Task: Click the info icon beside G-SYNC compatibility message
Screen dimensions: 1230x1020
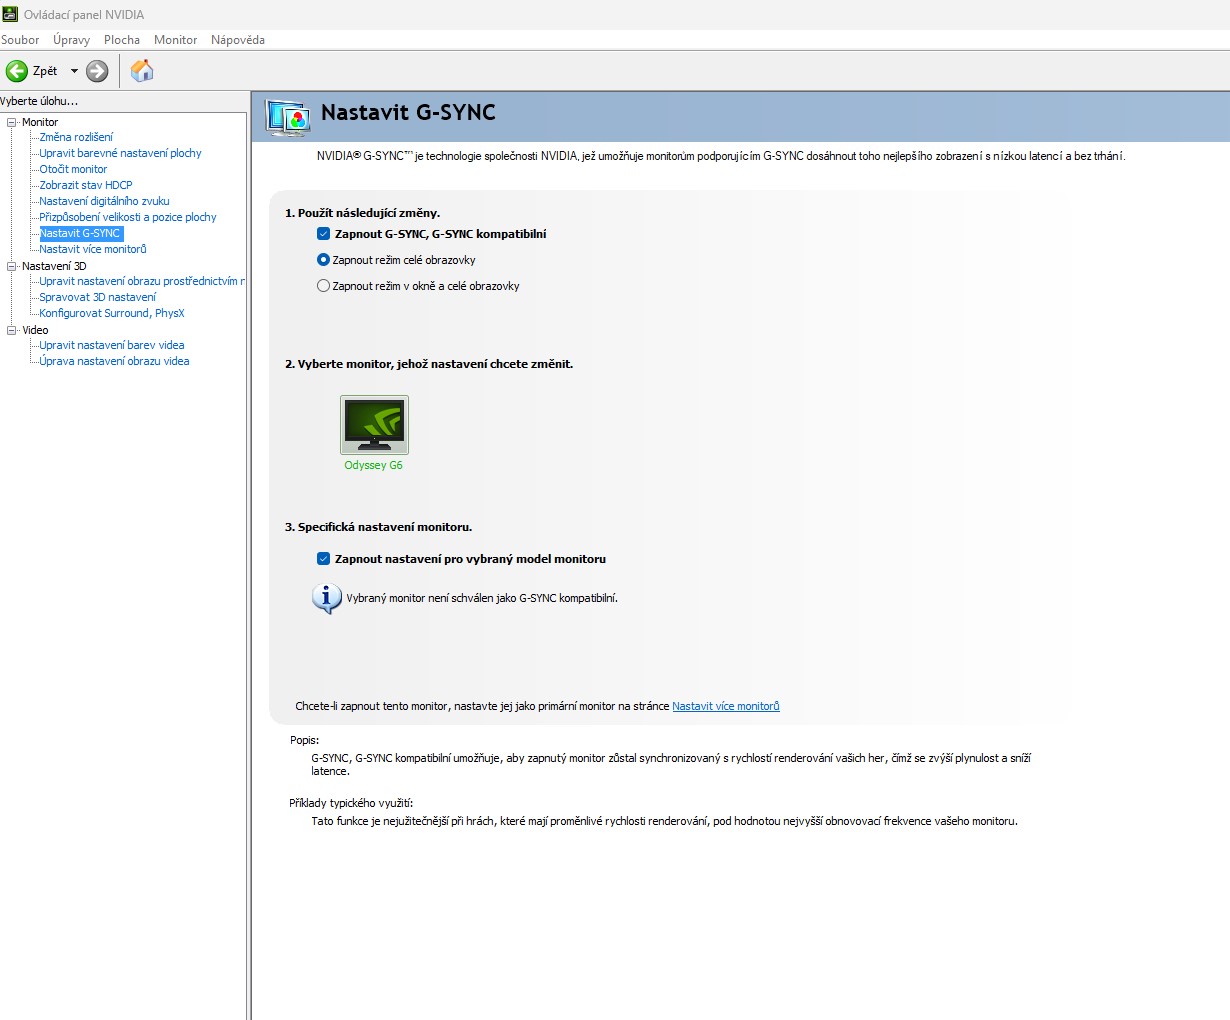Action: click(327, 598)
